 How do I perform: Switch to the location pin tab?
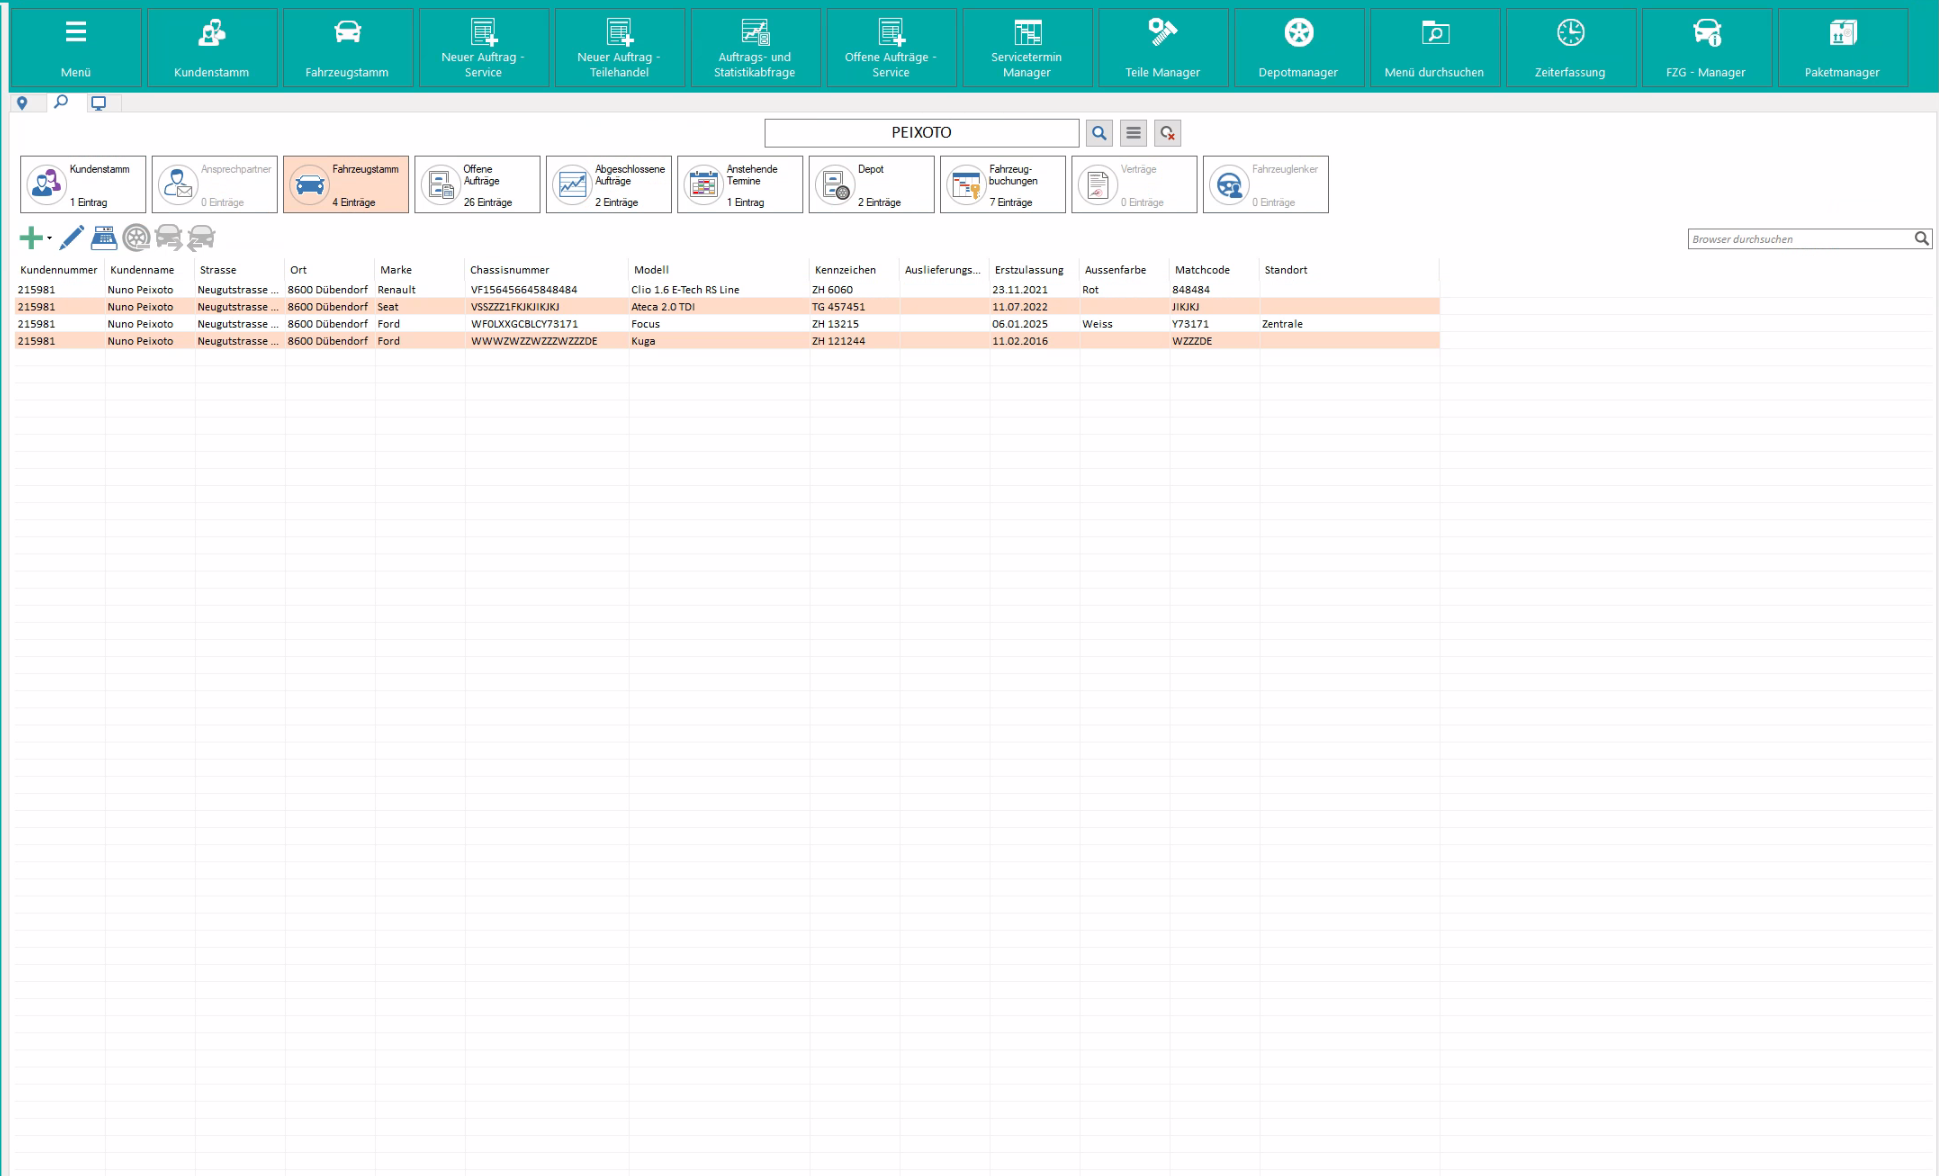[x=22, y=103]
